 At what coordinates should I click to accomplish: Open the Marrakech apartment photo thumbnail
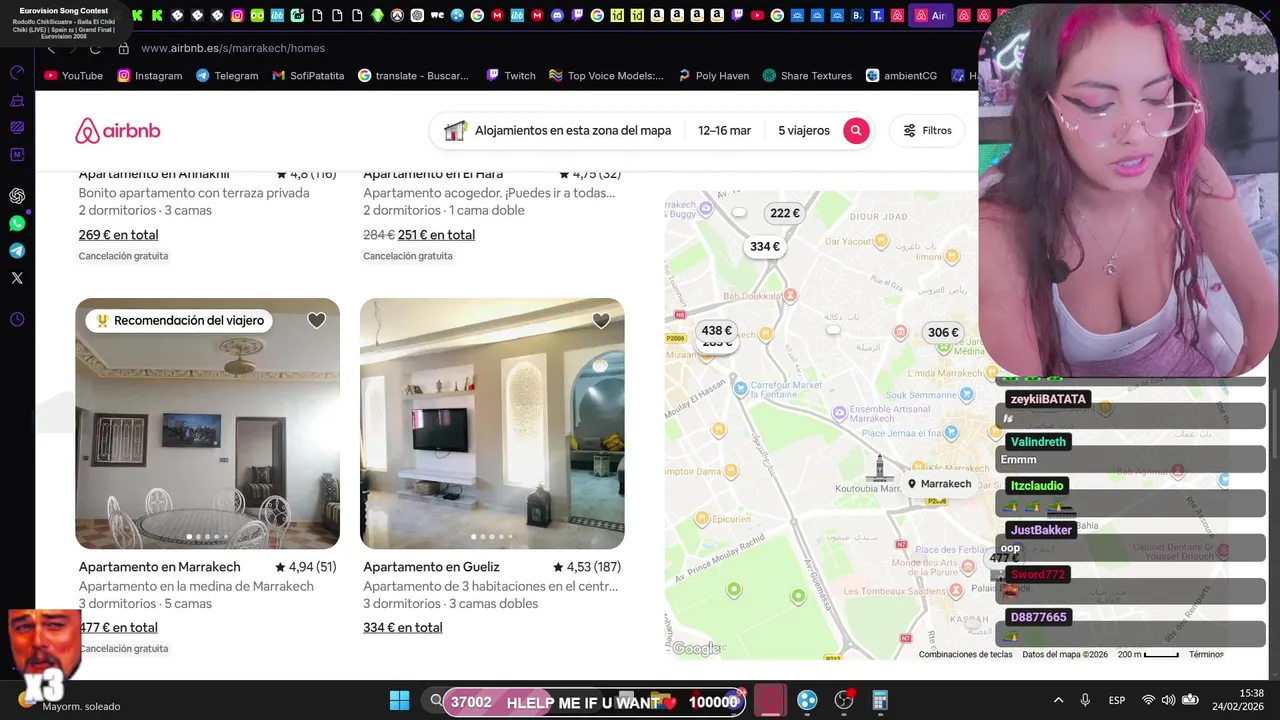[208, 423]
